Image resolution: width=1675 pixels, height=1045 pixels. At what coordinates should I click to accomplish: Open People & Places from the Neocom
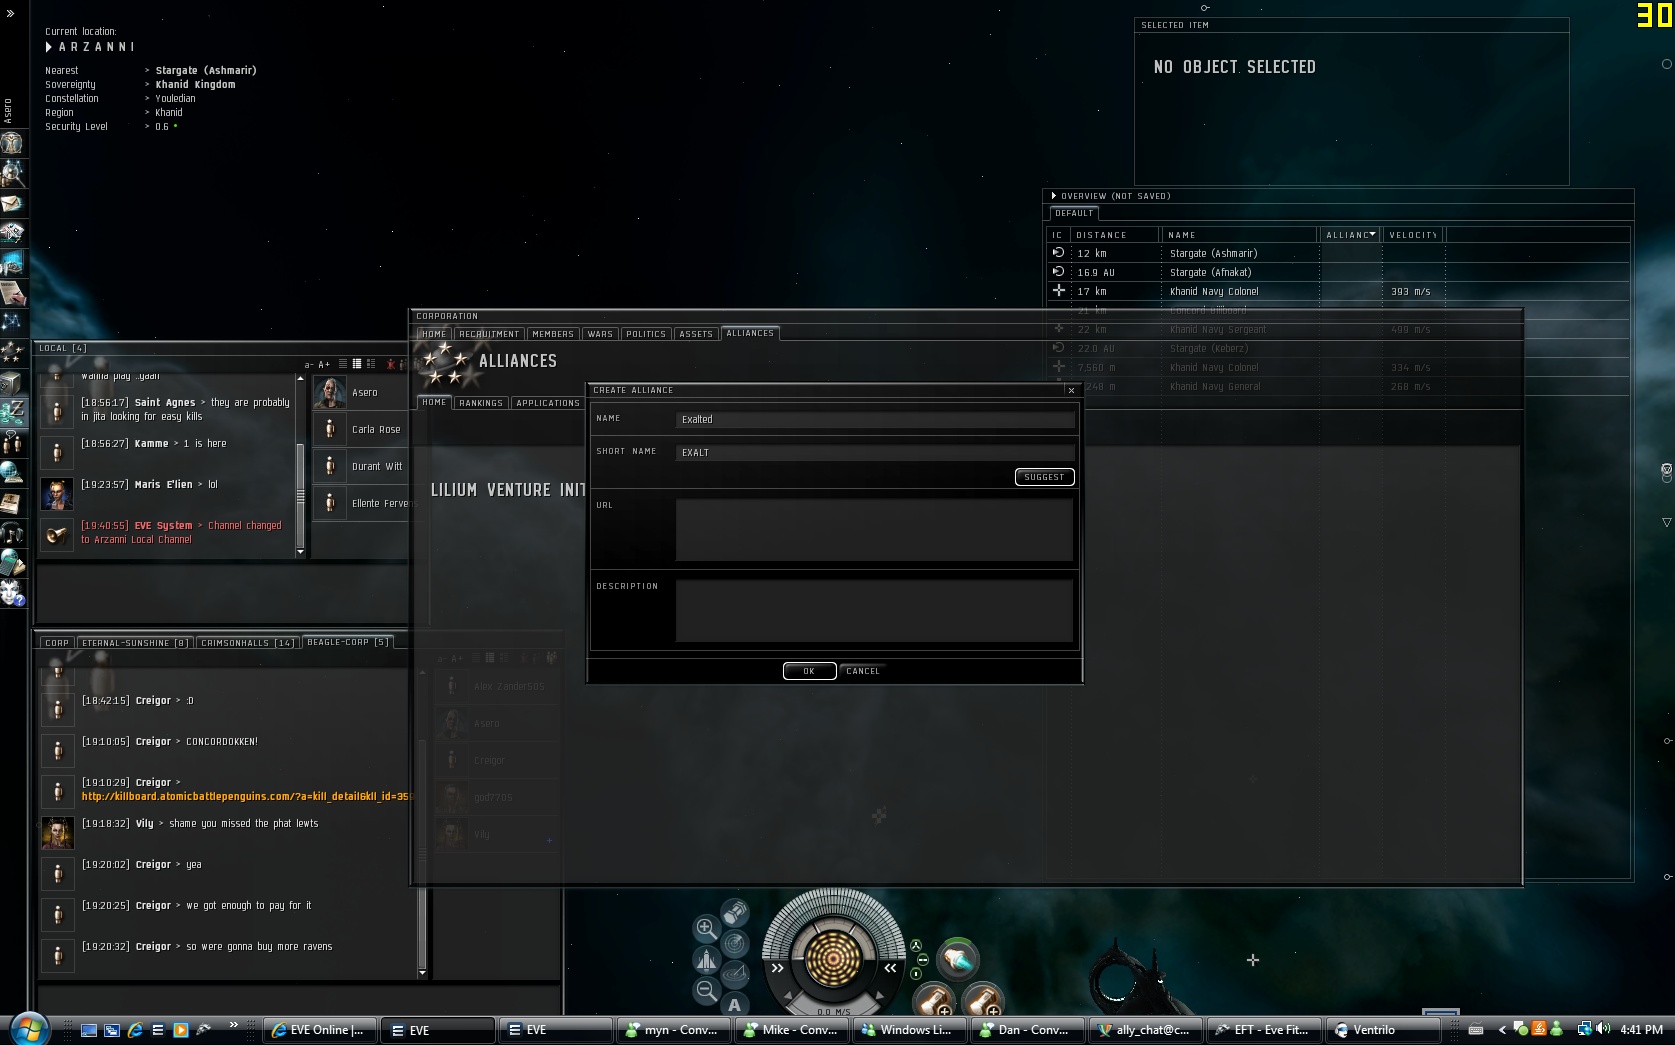12,173
